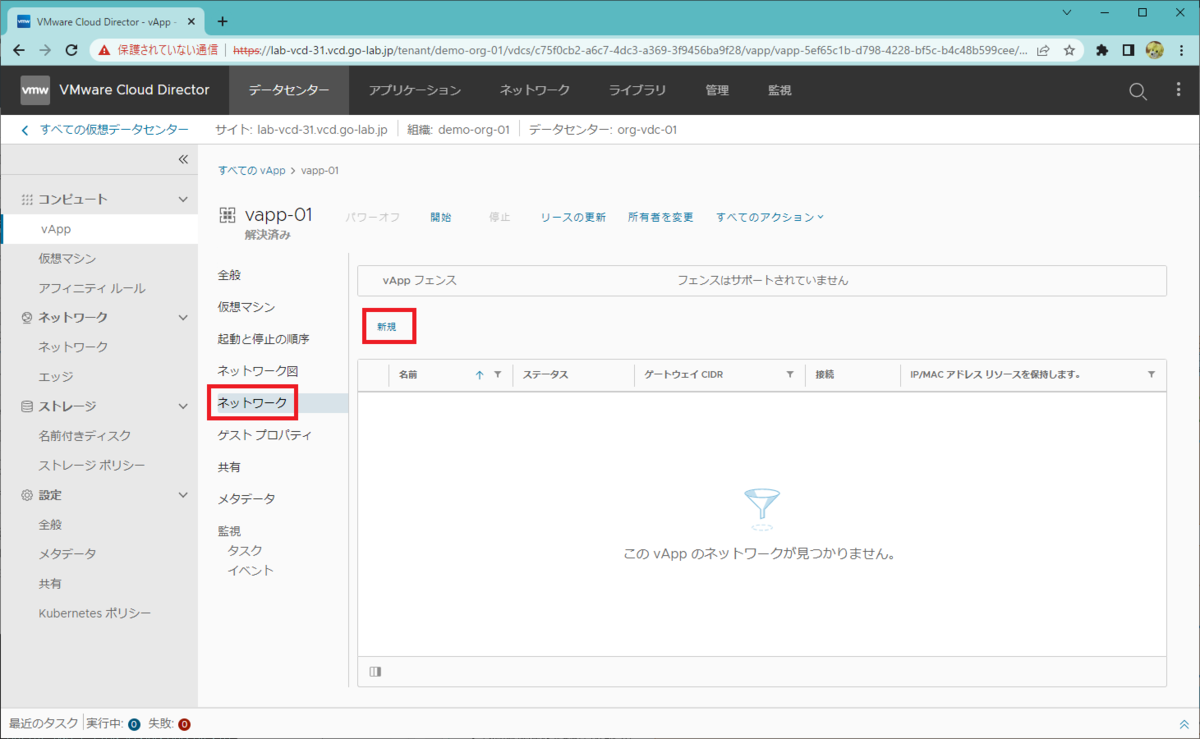This screenshot has height=739, width=1200.
Task: Open タスク under 監視
Action: click(x=245, y=551)
